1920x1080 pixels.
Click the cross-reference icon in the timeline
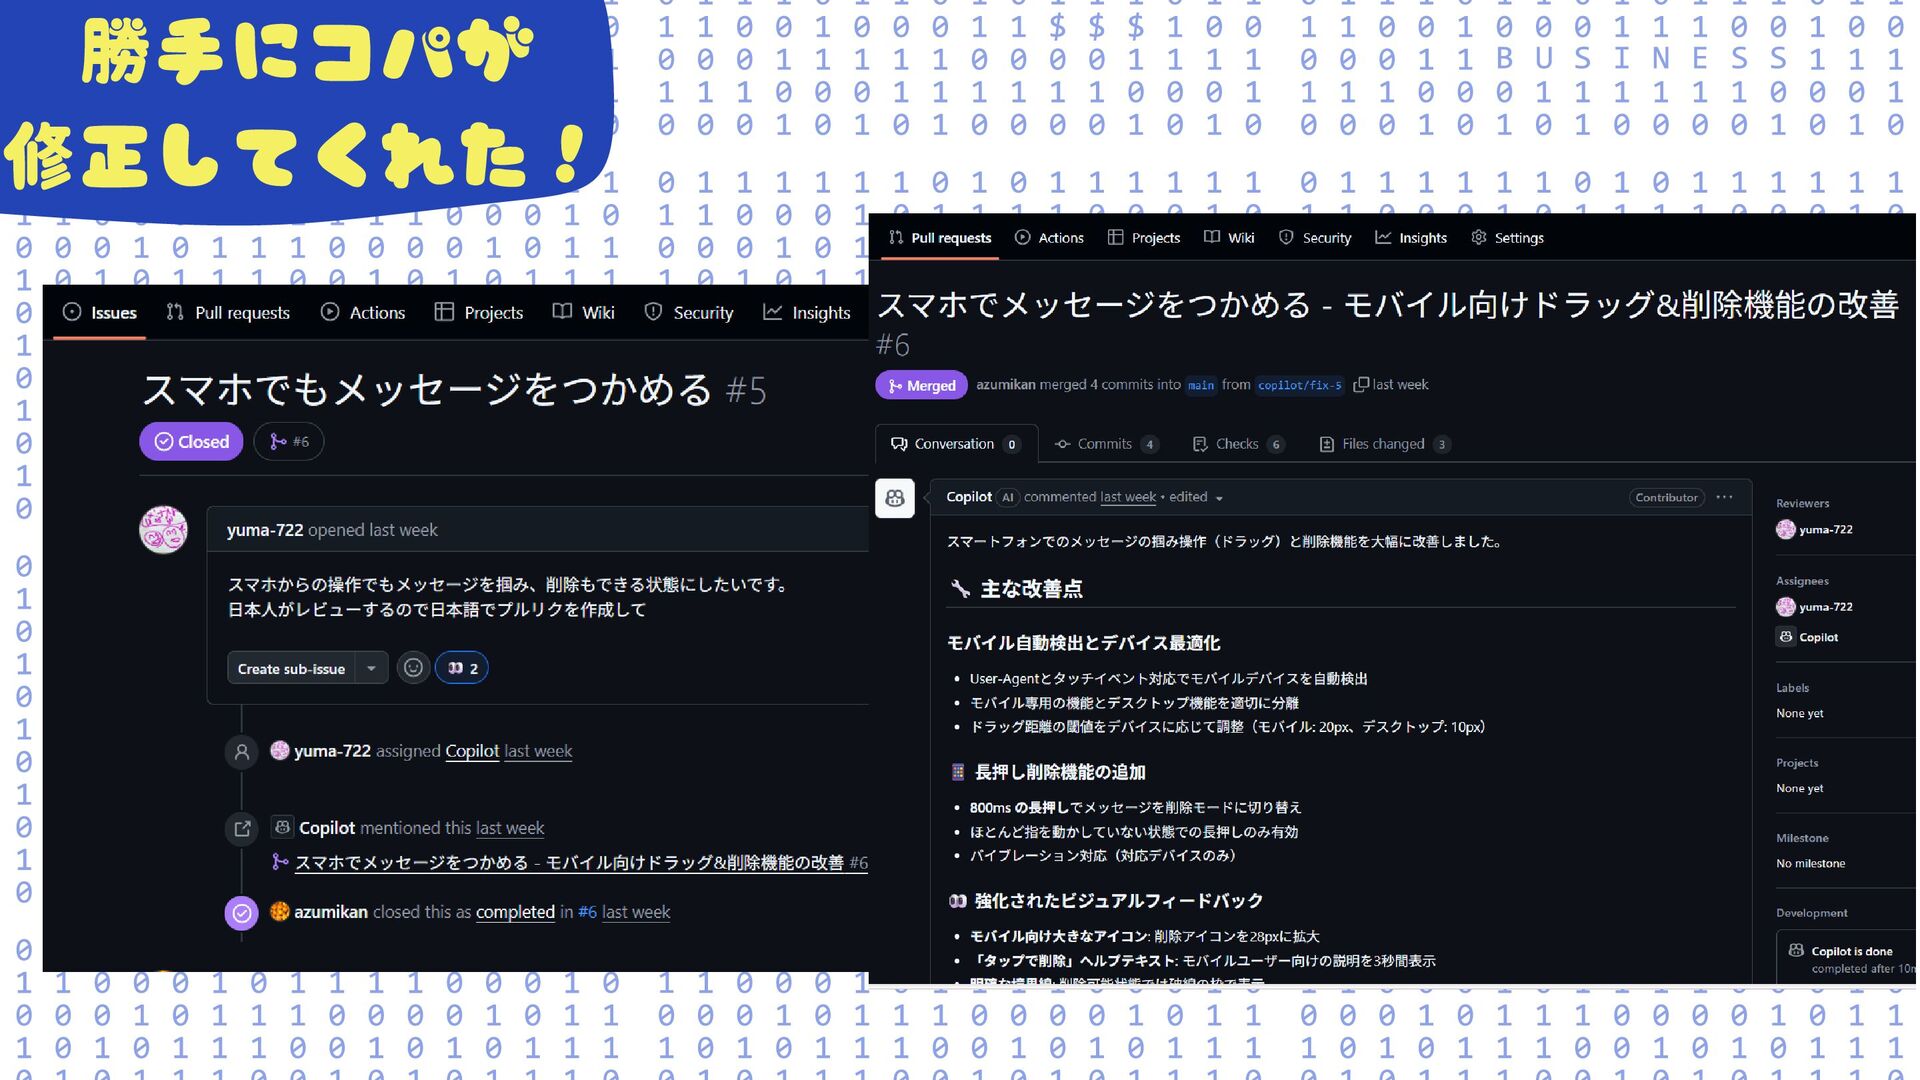pyautogui.click(x=242, y=829)
